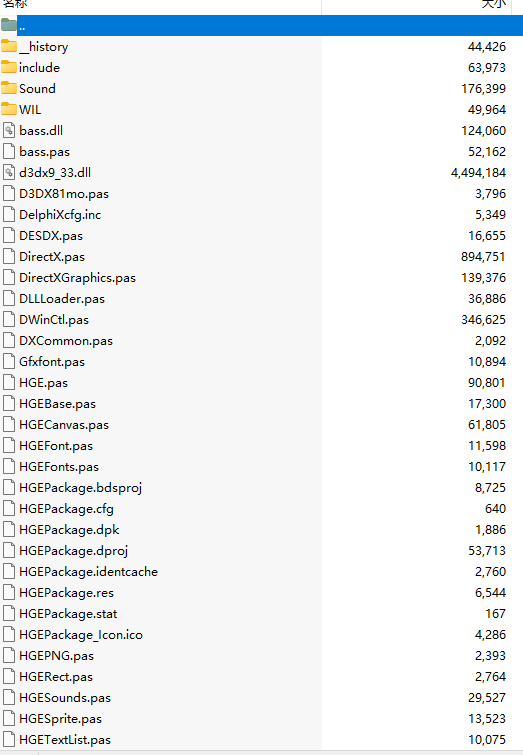Viewport: 523px width, 755px height.
Task: Select the d3dx9_33.dll file icon
Action: 9,172
